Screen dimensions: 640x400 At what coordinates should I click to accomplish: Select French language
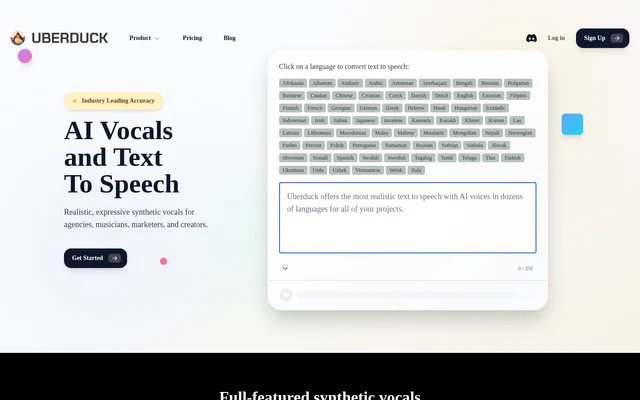(315, 108)
